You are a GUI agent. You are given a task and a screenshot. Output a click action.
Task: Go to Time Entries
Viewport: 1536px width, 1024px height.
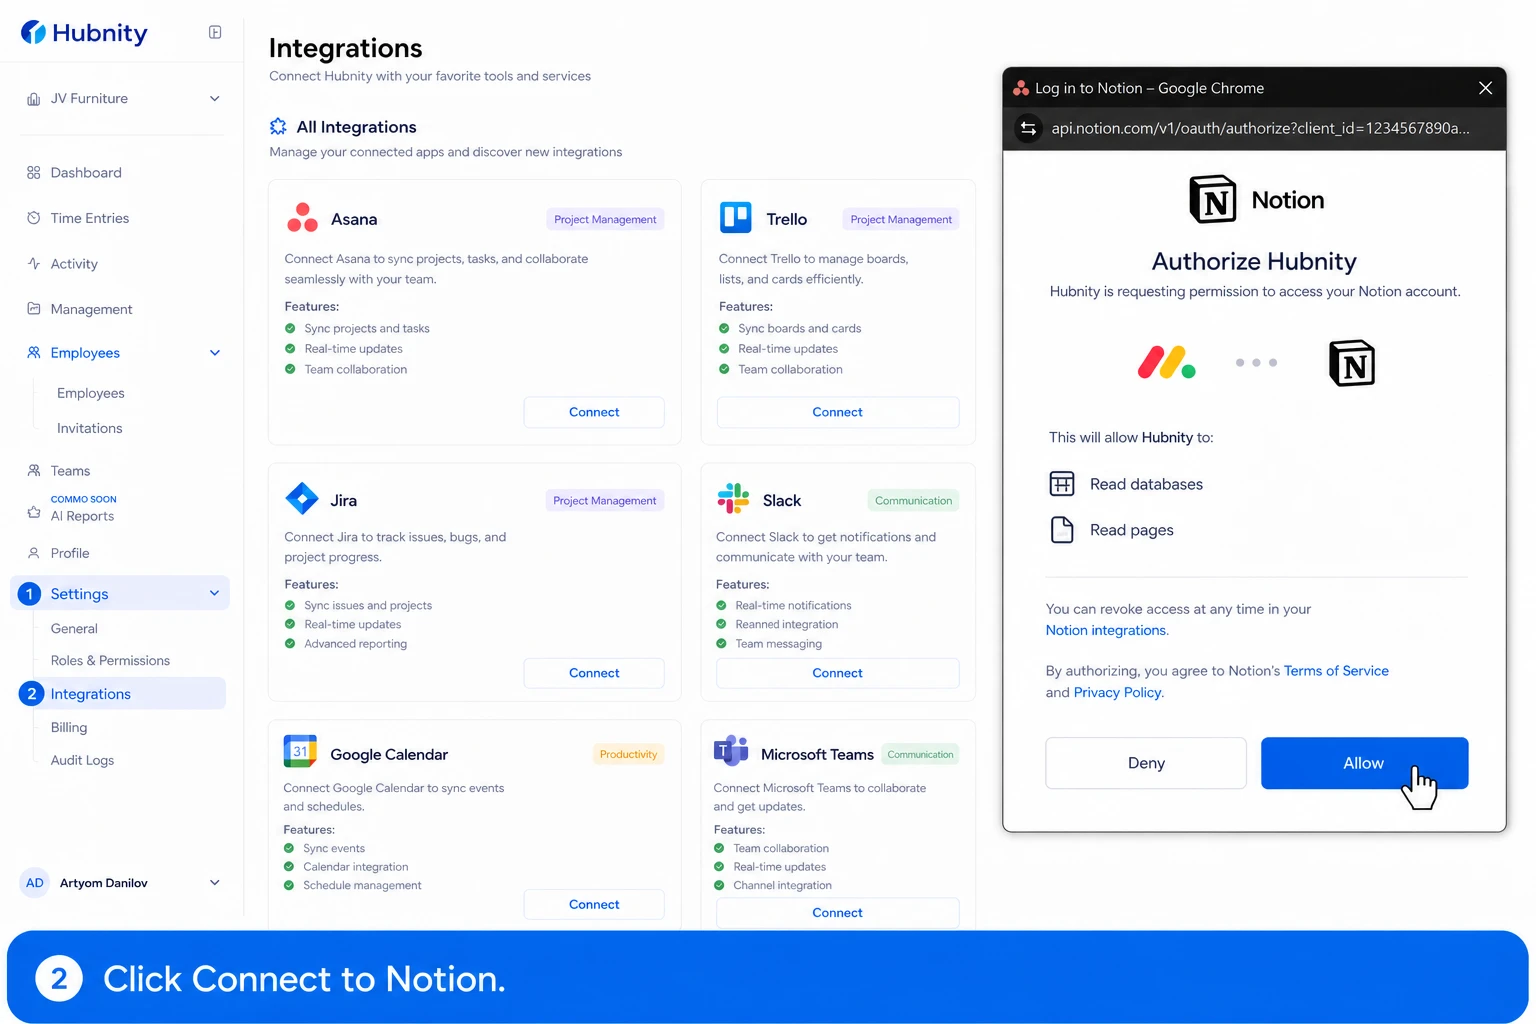pyautogui.click(x=90, y=218)
